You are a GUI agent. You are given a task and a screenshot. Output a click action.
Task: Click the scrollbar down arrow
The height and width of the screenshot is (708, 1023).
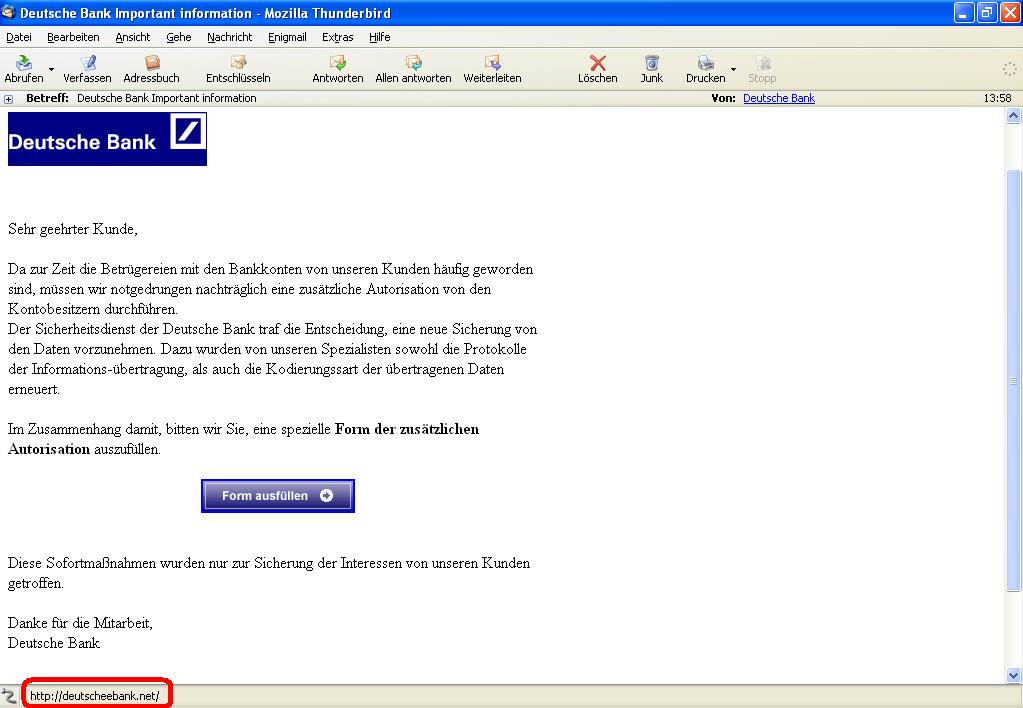[x=1013, y=675]
